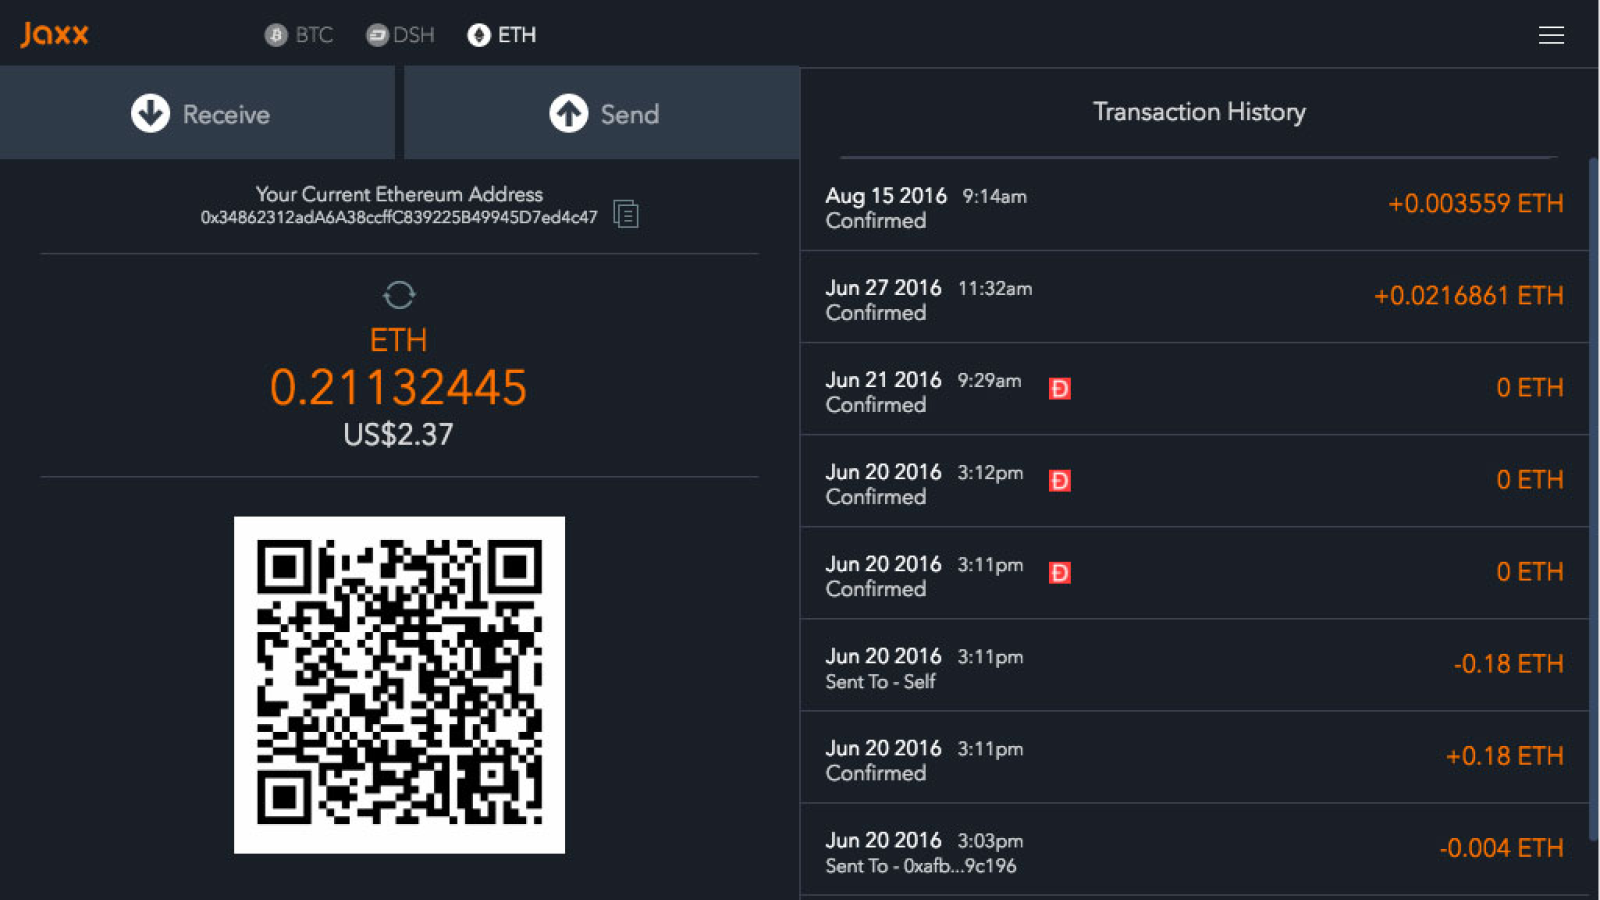The width and height of the screenshot is (1600, 900).
Task: Click the Send button
Action: point(602,113)
